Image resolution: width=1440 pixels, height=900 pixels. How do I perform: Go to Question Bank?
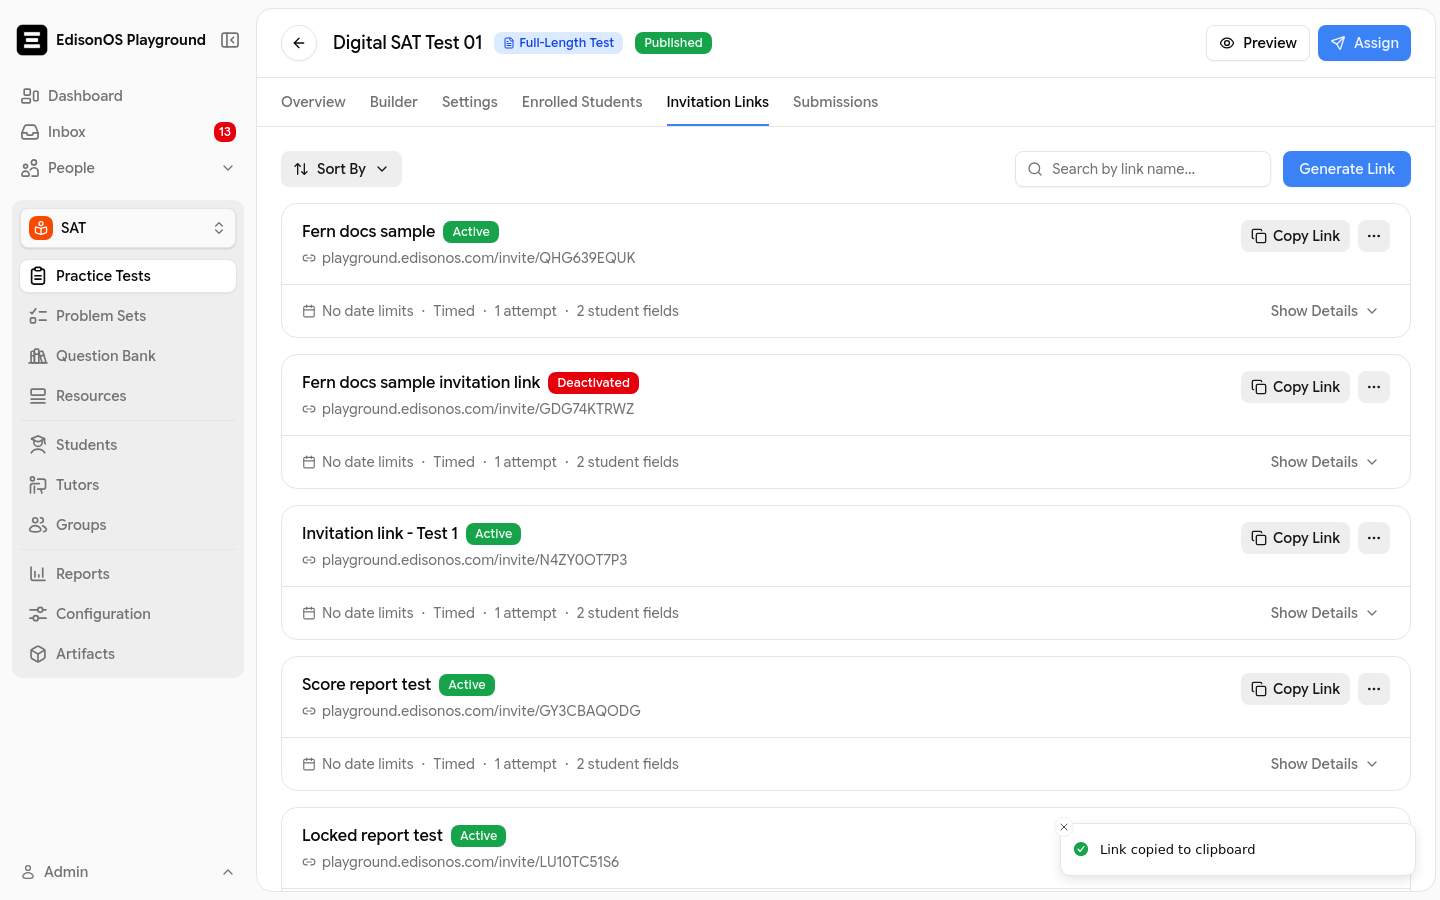[x=128, y=356]
